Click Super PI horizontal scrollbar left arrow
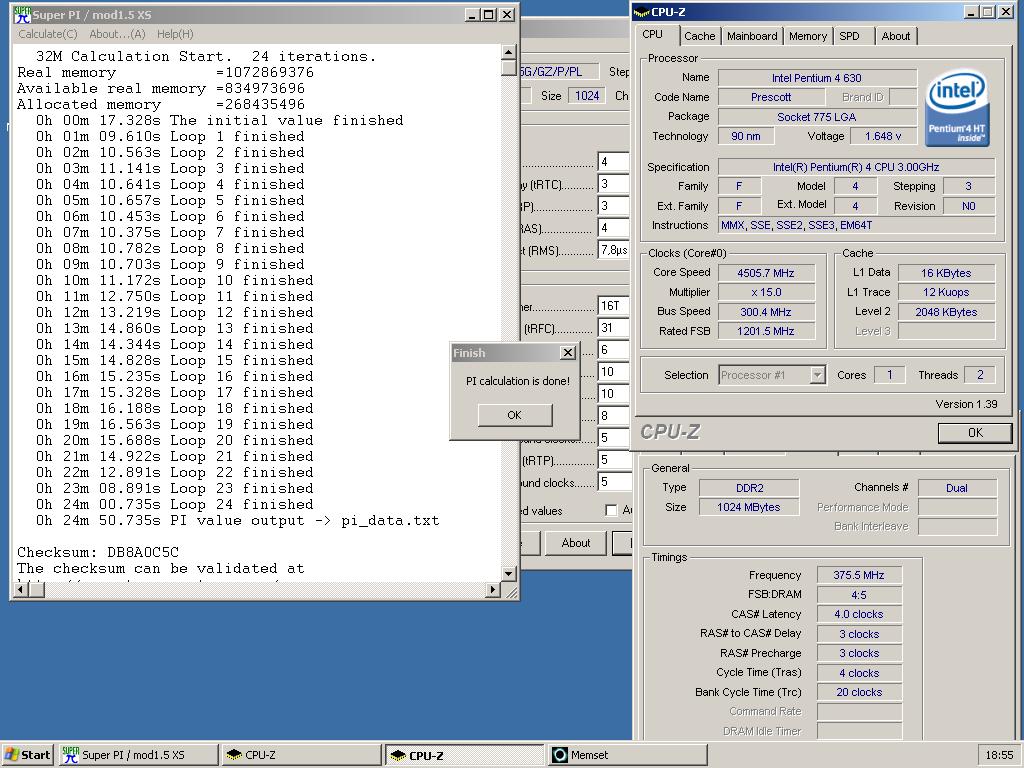Screen dimensions: 1024x768 (20, 590)
